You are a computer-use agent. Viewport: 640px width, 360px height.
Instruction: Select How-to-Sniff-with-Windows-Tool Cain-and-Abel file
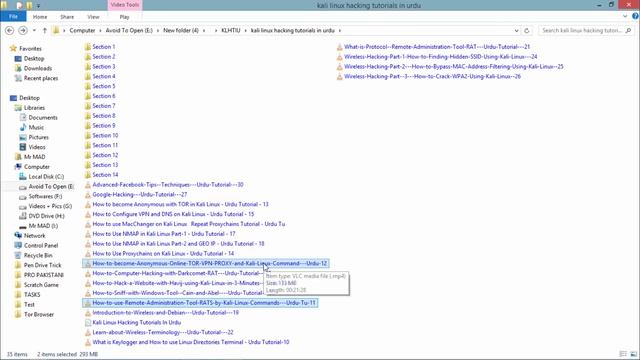click(x=178, y=293)
